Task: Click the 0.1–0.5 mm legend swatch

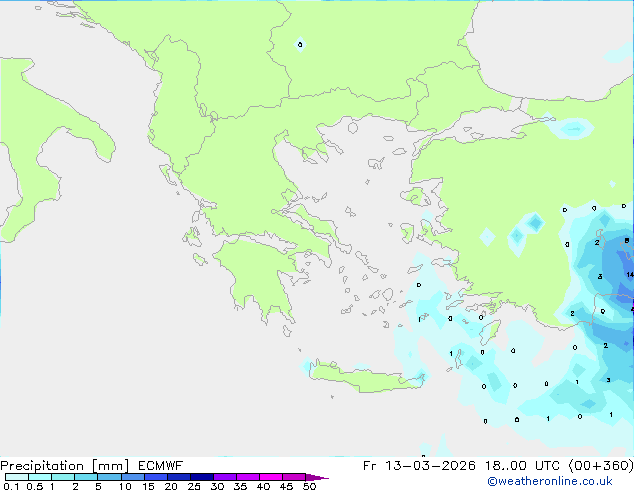Action: pyautogui.click(x=17, y=477)
